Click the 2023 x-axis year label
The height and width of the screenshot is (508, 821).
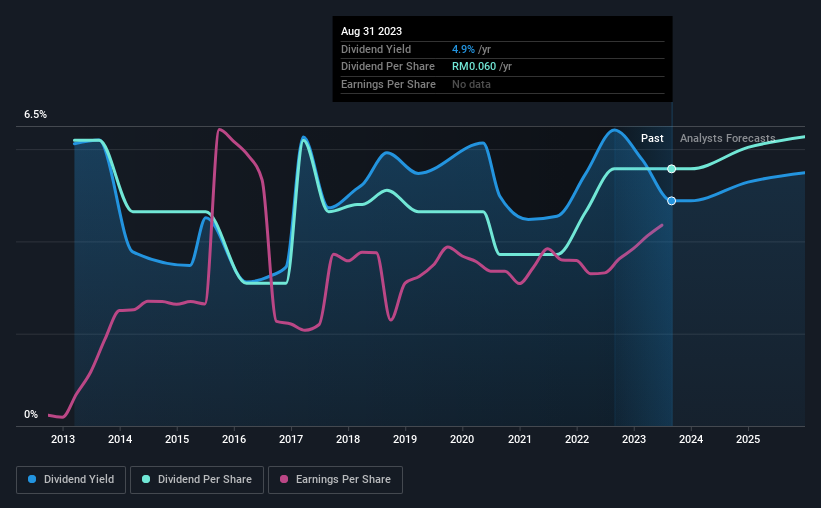tap(634, 439)
